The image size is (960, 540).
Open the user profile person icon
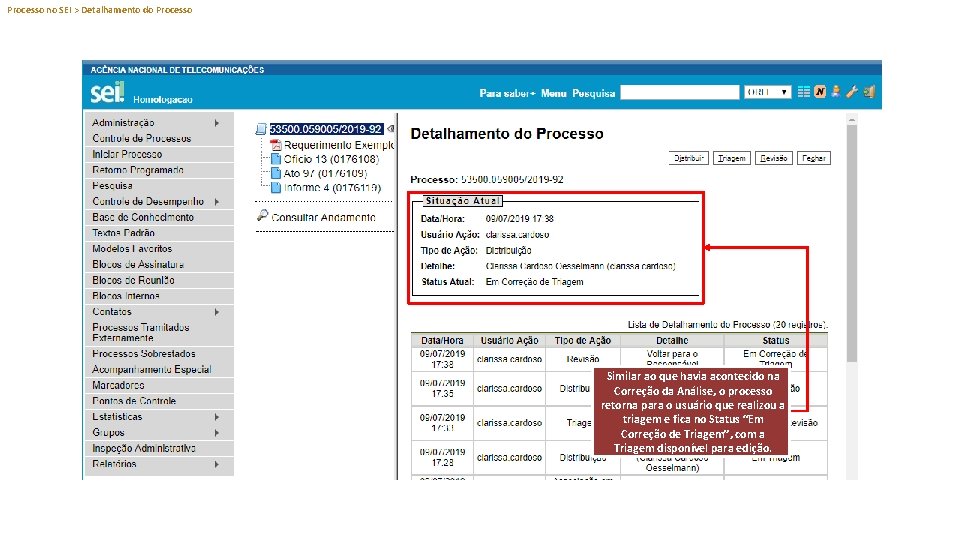tap(836, 92)
